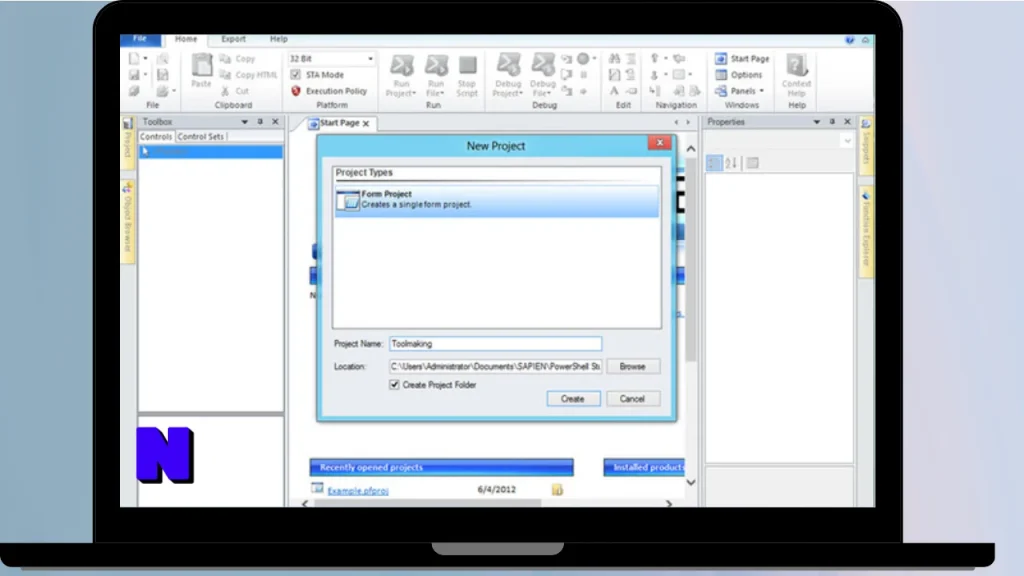
Task: Select the Pointer item in Toolbox
Action: coord(211,152)
